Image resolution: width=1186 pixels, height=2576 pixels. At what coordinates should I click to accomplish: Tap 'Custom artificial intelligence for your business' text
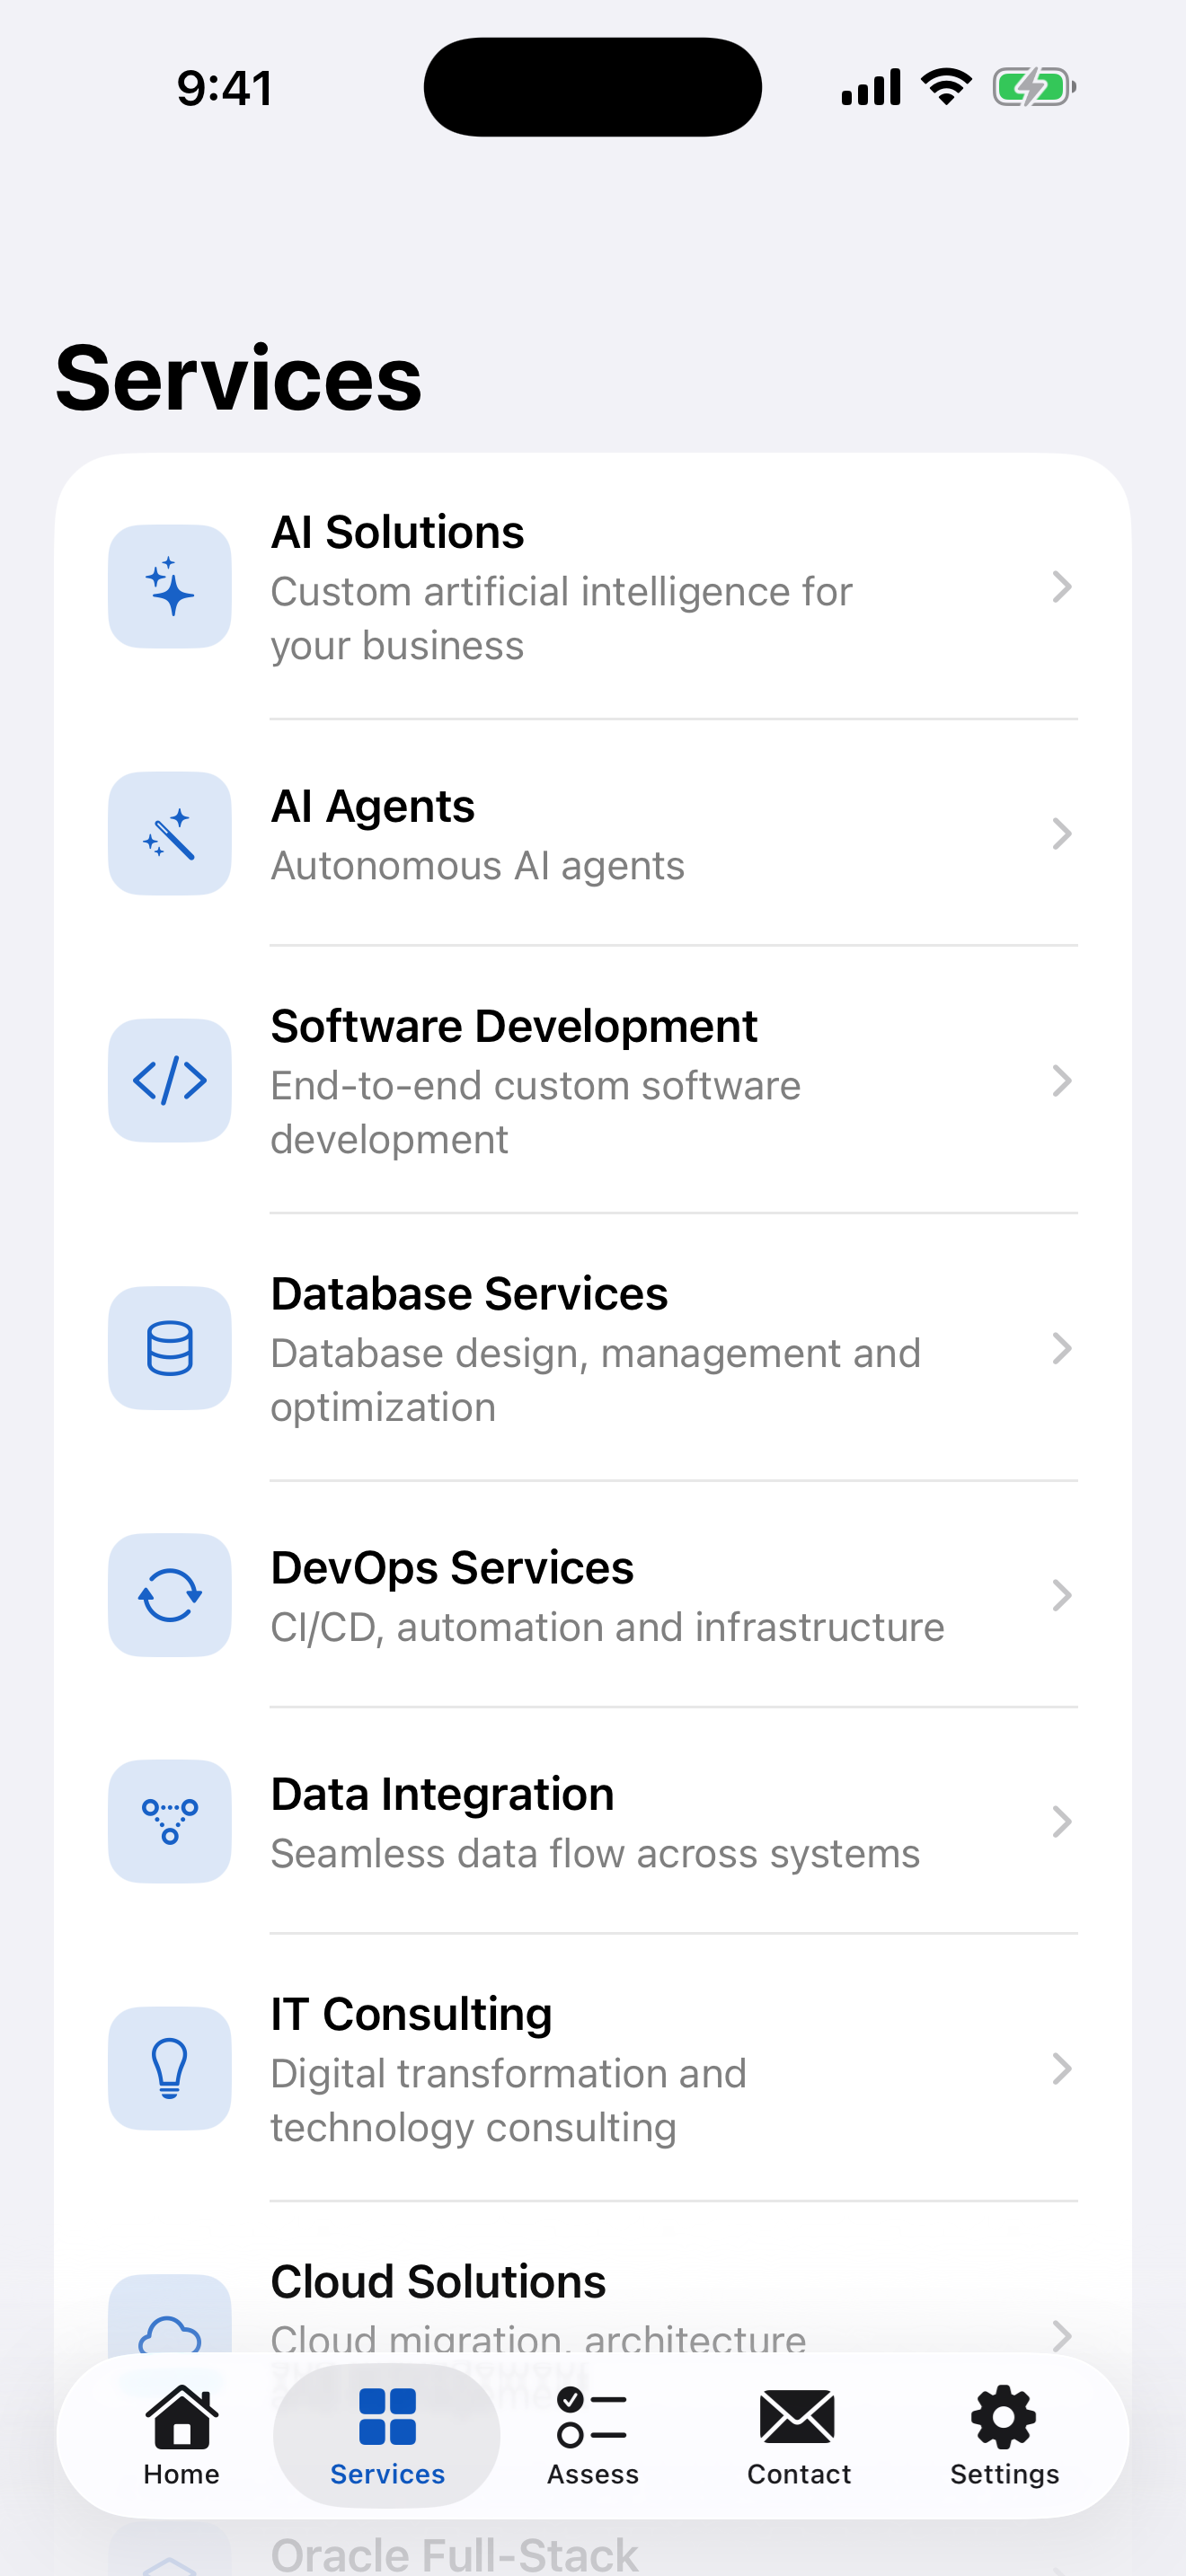tap(561, 619)
